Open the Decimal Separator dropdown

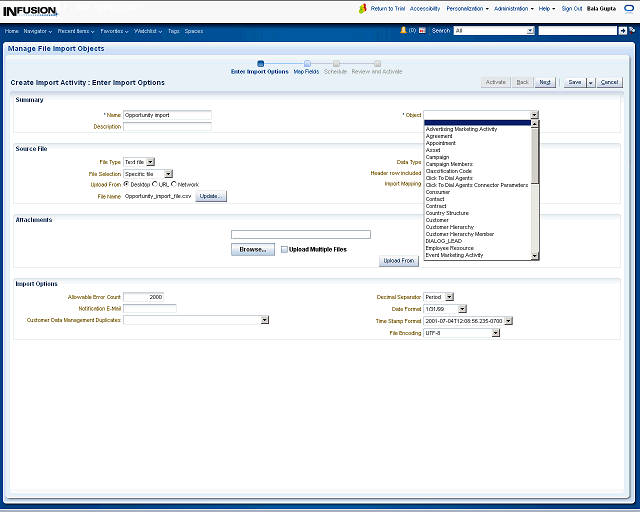click(x=449, y=297)
